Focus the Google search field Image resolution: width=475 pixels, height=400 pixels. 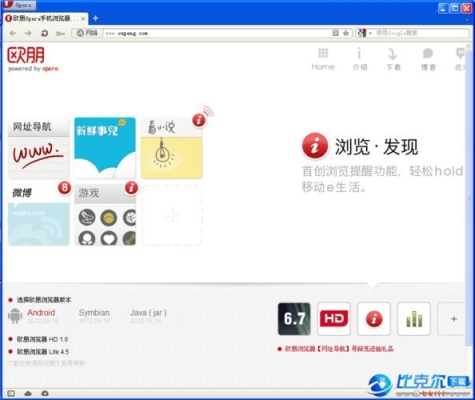tap(421, 33)
